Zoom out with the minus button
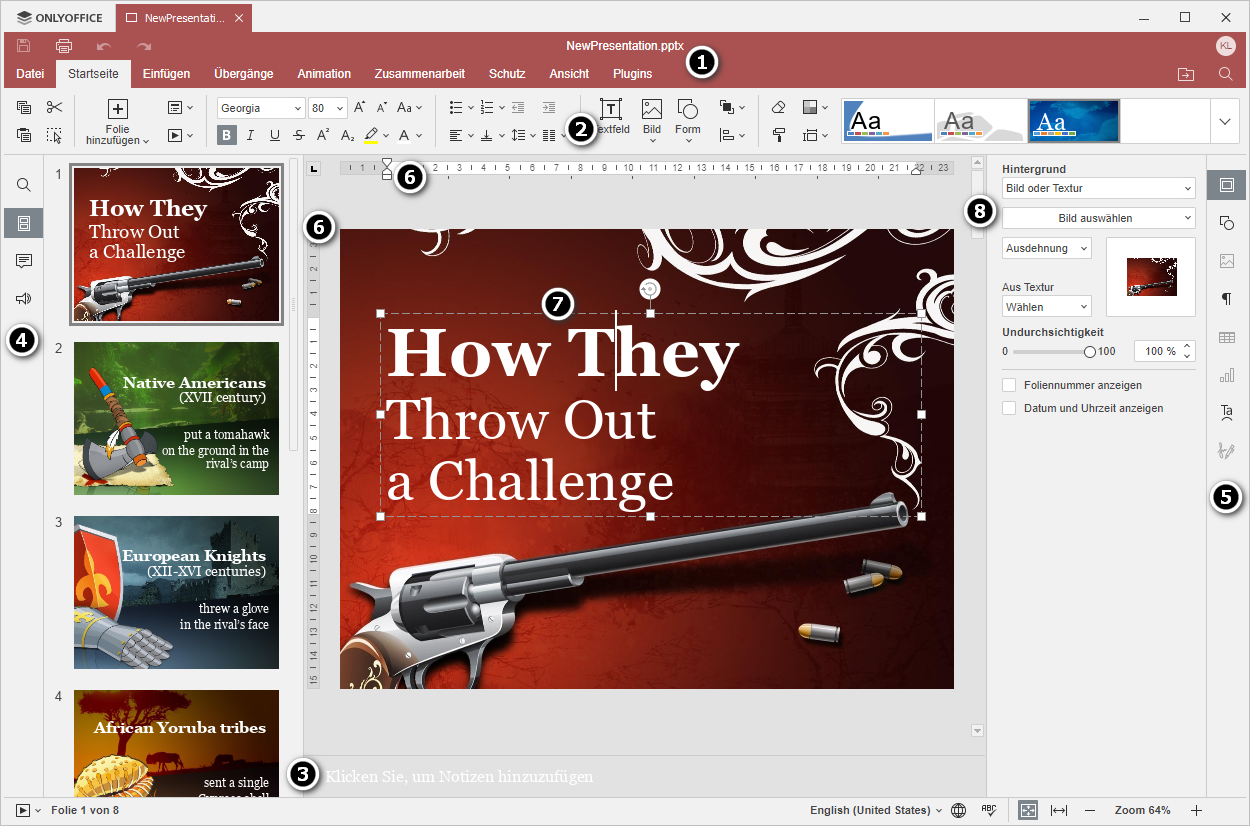The height and width of the screenshot is (826, 1250). tap(1090, 810)
